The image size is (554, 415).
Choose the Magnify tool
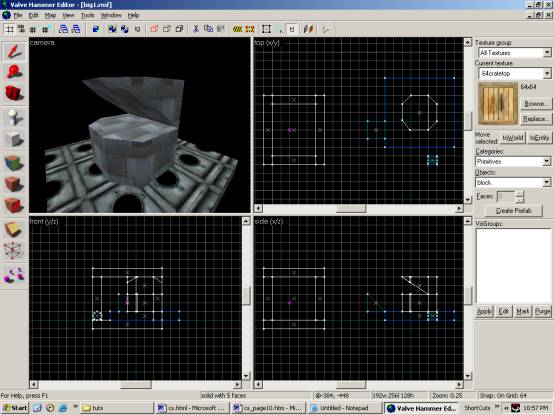click(14, 72)
